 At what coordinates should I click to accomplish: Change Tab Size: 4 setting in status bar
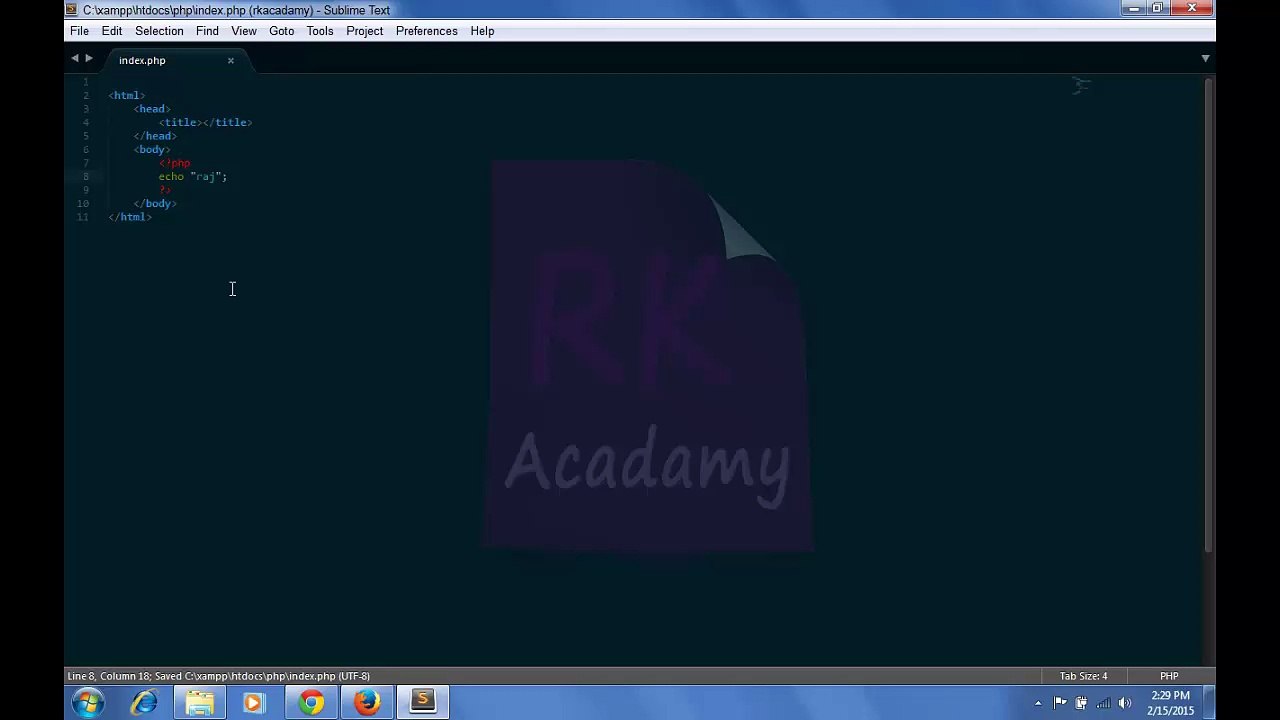[x=1083, y=676]
